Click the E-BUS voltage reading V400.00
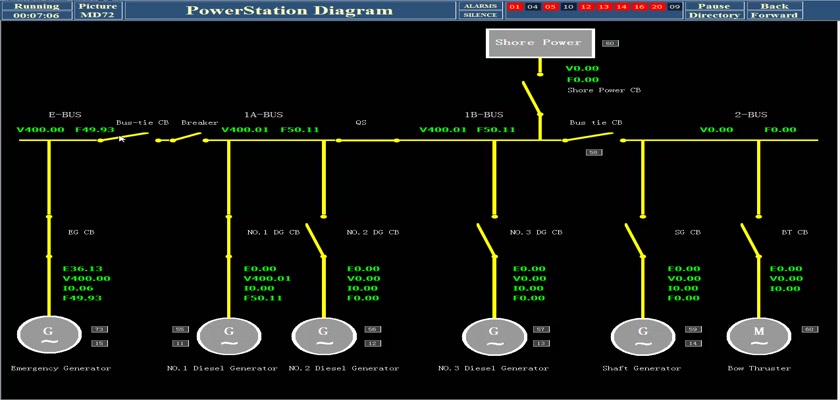 click(40, 130)
